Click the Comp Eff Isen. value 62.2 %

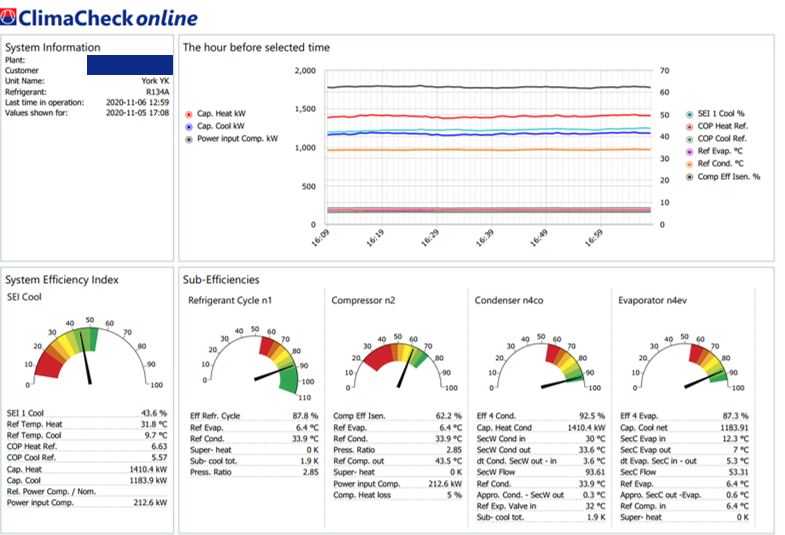[x=449, y=416]
